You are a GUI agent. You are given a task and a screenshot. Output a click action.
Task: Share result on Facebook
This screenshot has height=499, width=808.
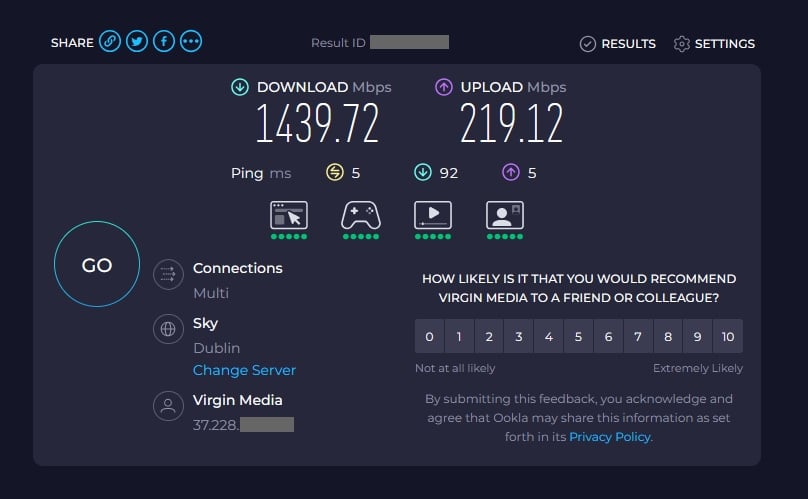pyautogui.click(x=163, y=42)
